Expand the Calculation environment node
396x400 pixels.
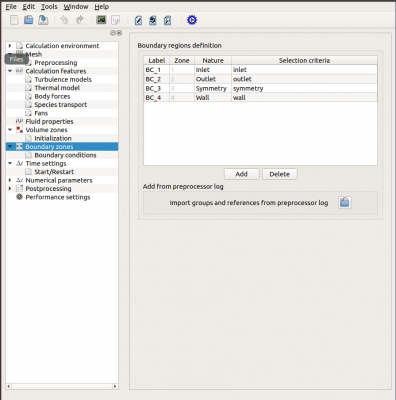click(10, 46)
